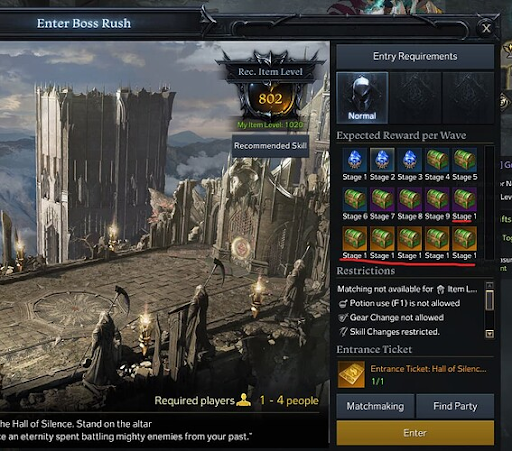The width and height of the screenshot is (512, 451).
Task: Click the Matchmaking button
Action: point(375,406)
